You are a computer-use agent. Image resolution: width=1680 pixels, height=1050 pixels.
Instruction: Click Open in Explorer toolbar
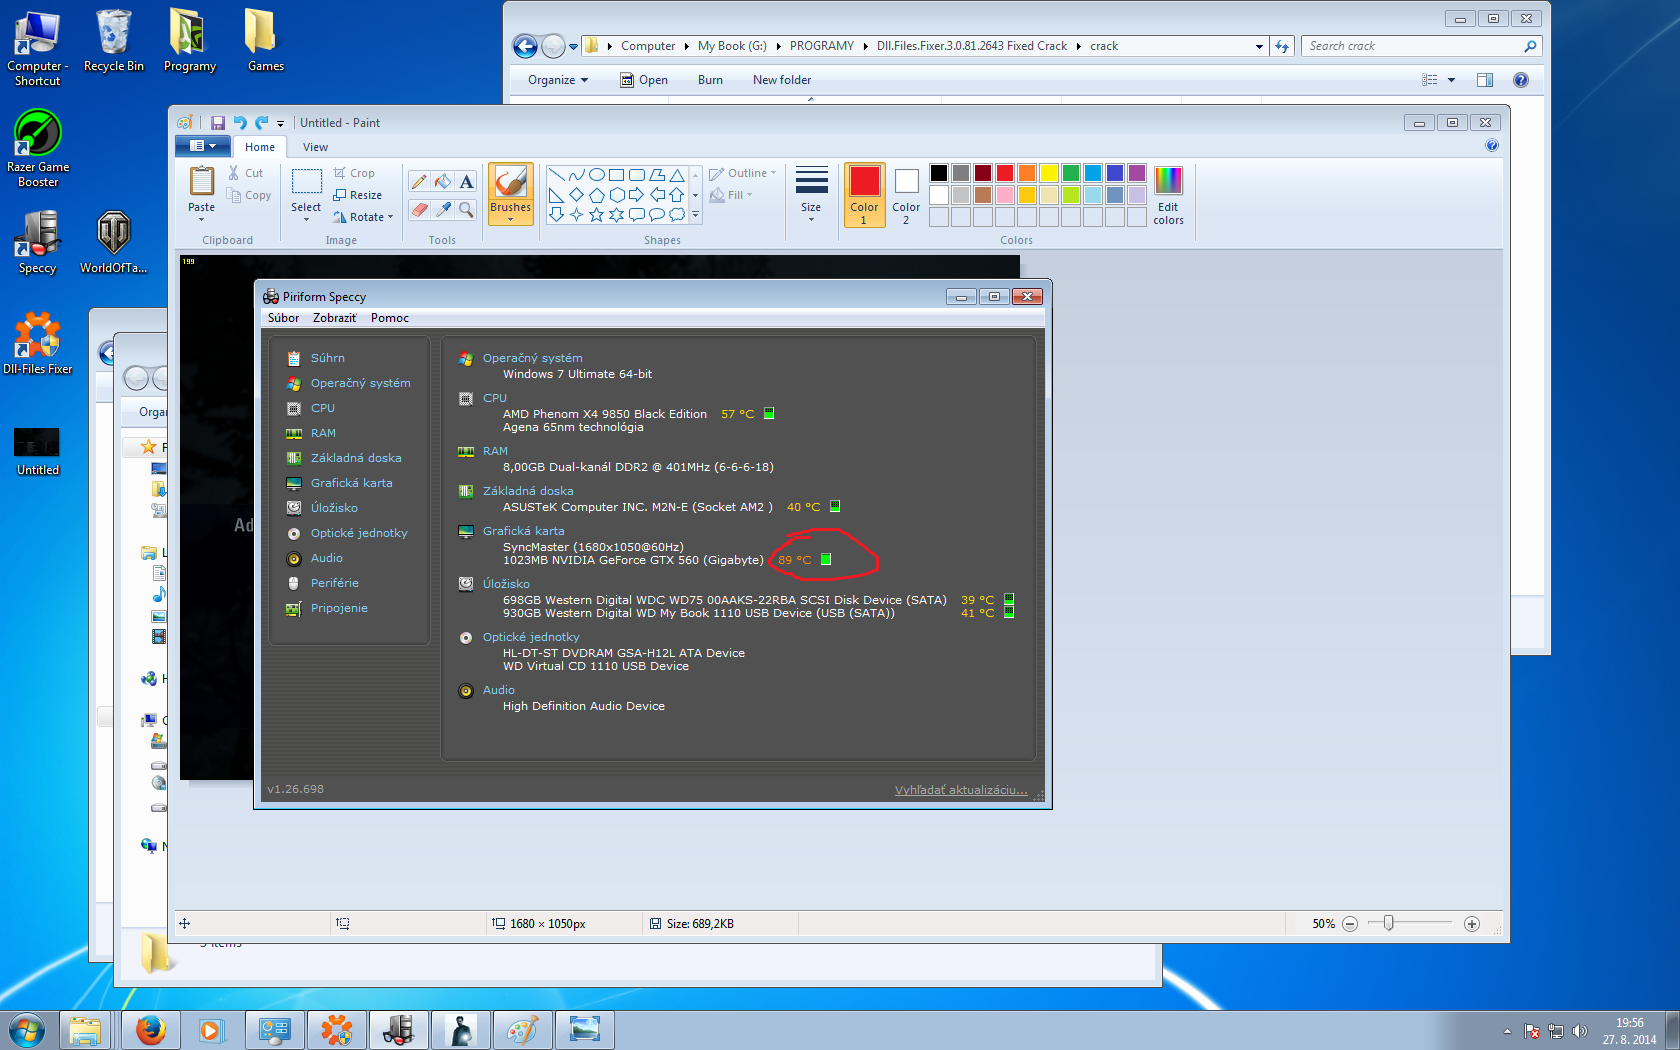point(644,80)
